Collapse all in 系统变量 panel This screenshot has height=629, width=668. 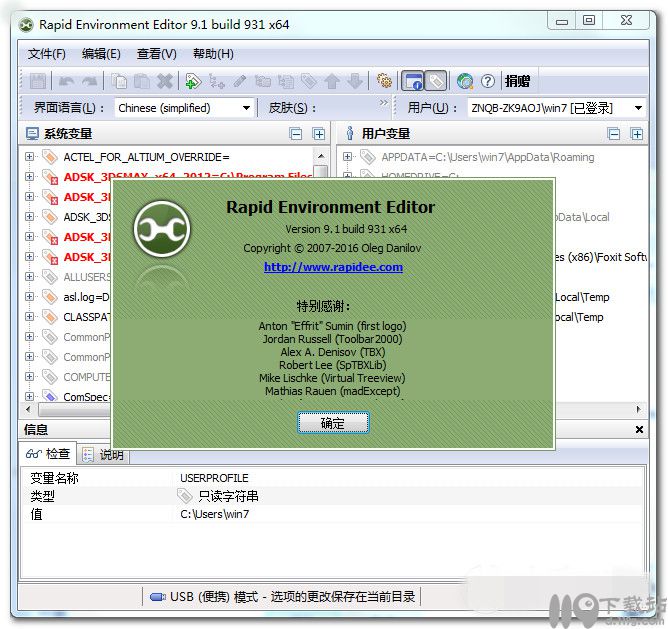click(x=296, y=134)
